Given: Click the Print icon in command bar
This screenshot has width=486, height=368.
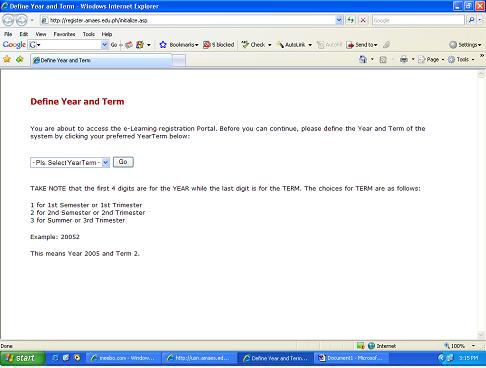Looking at the screenshot, I should [x=404, y=60].
